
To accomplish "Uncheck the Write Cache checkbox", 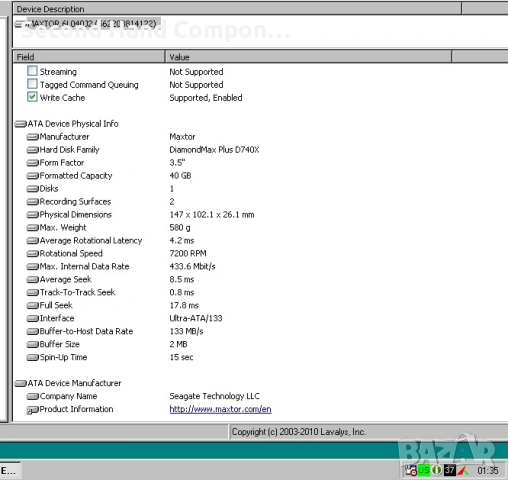I will pyautogui.click(x=32, y=97).
